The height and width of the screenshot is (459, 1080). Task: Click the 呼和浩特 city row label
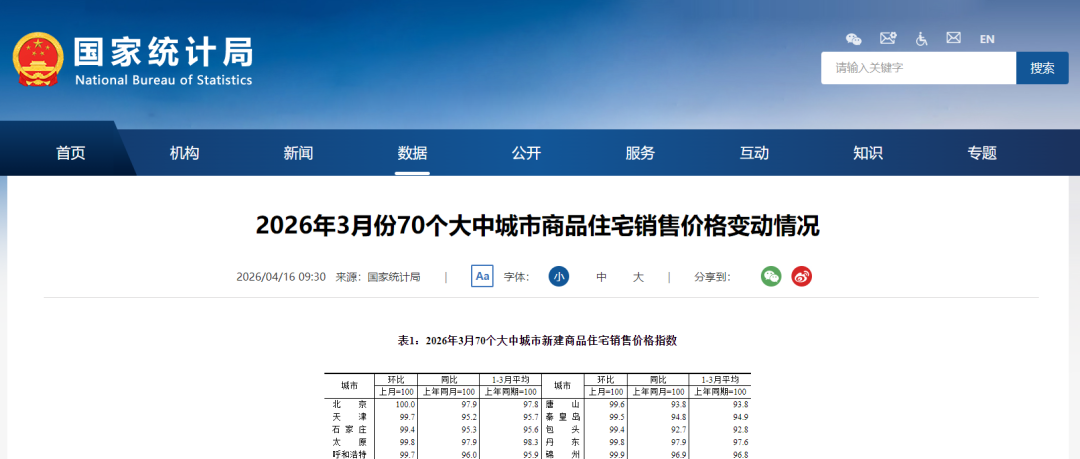[349, 454]
